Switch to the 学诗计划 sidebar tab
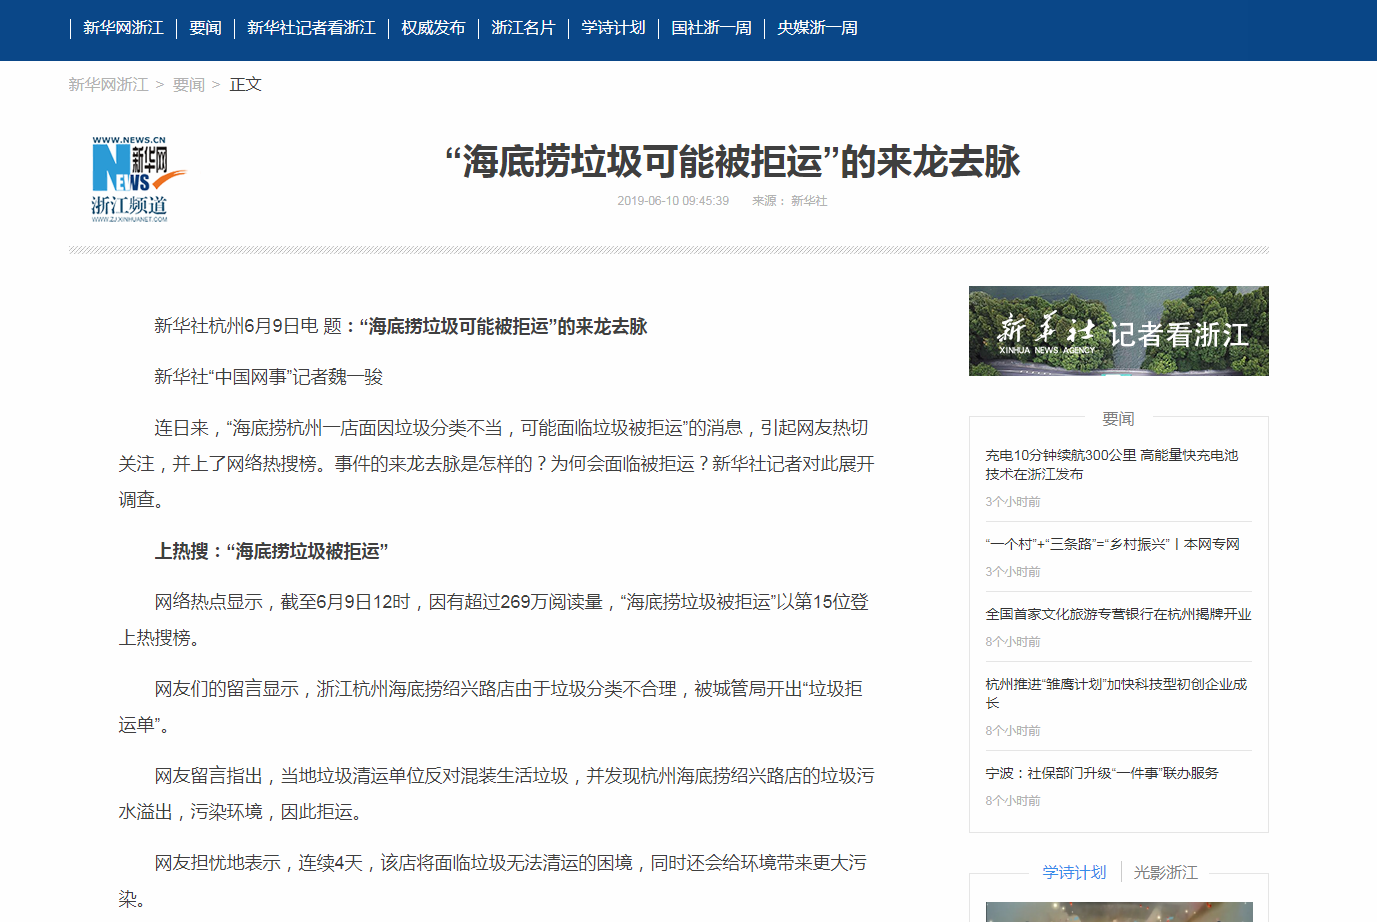The image size is (1377, 922). (x=1074, y=872)
